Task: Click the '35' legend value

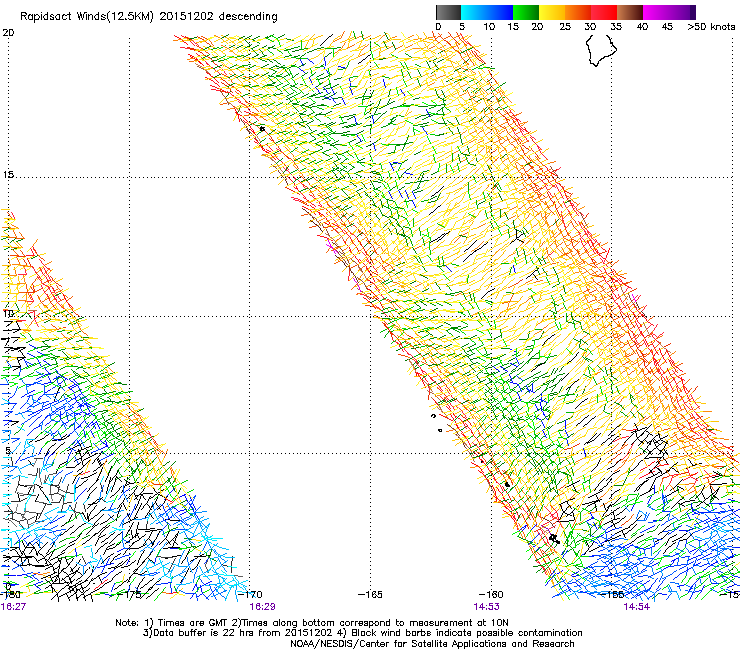Action: [x=616, y=27]
